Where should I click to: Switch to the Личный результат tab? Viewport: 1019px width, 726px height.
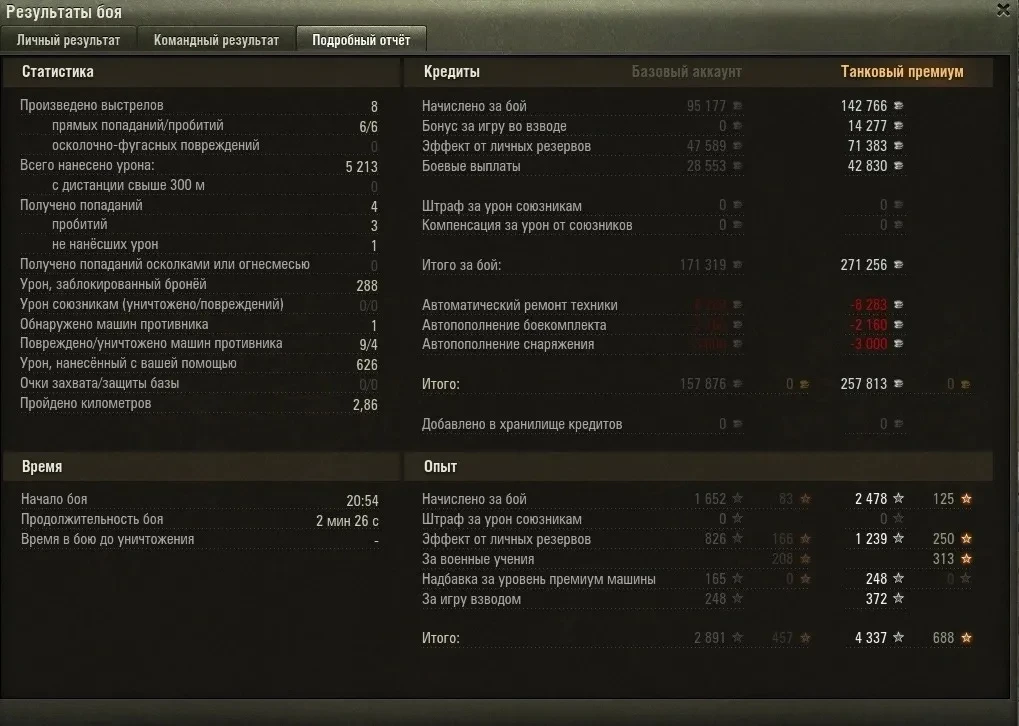pos(68,41)
